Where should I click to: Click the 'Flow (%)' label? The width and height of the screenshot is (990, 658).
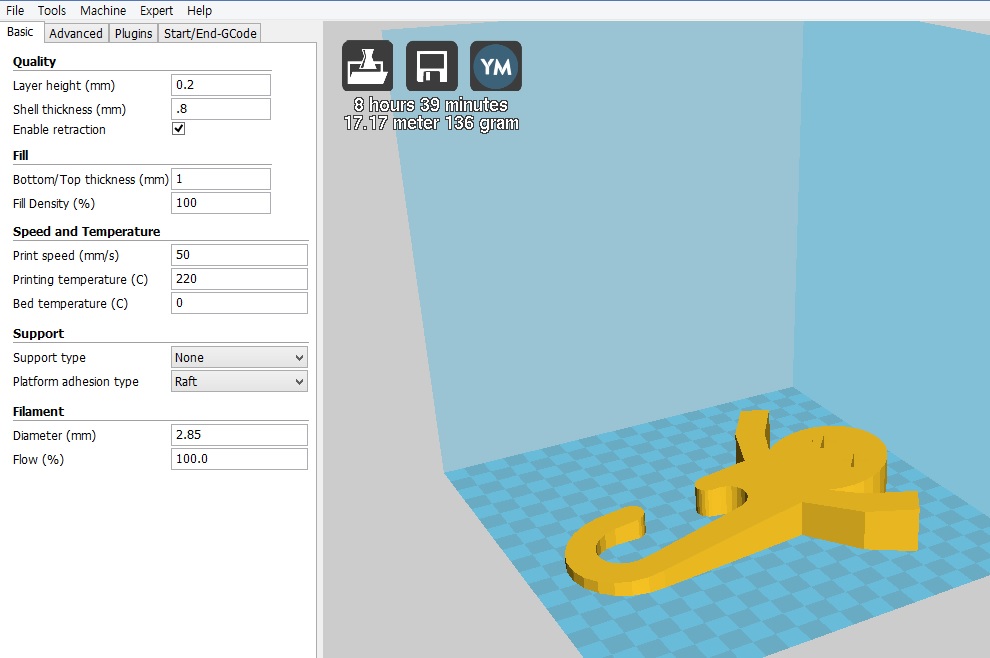39,459
